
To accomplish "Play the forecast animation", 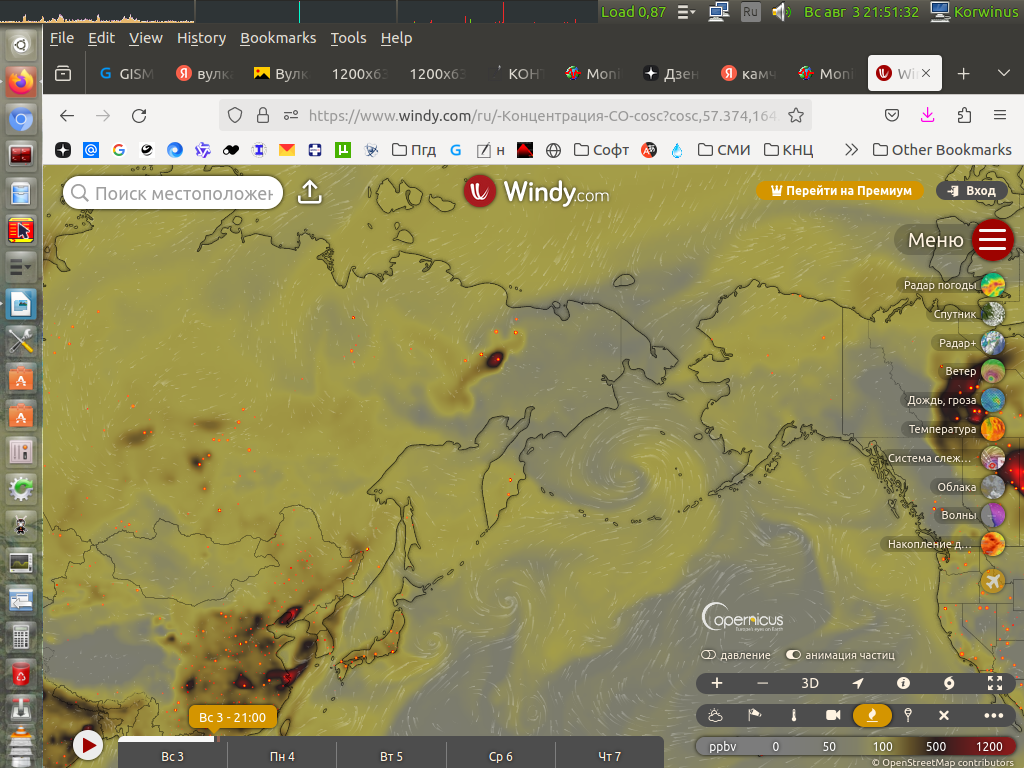I will [88, 745].
